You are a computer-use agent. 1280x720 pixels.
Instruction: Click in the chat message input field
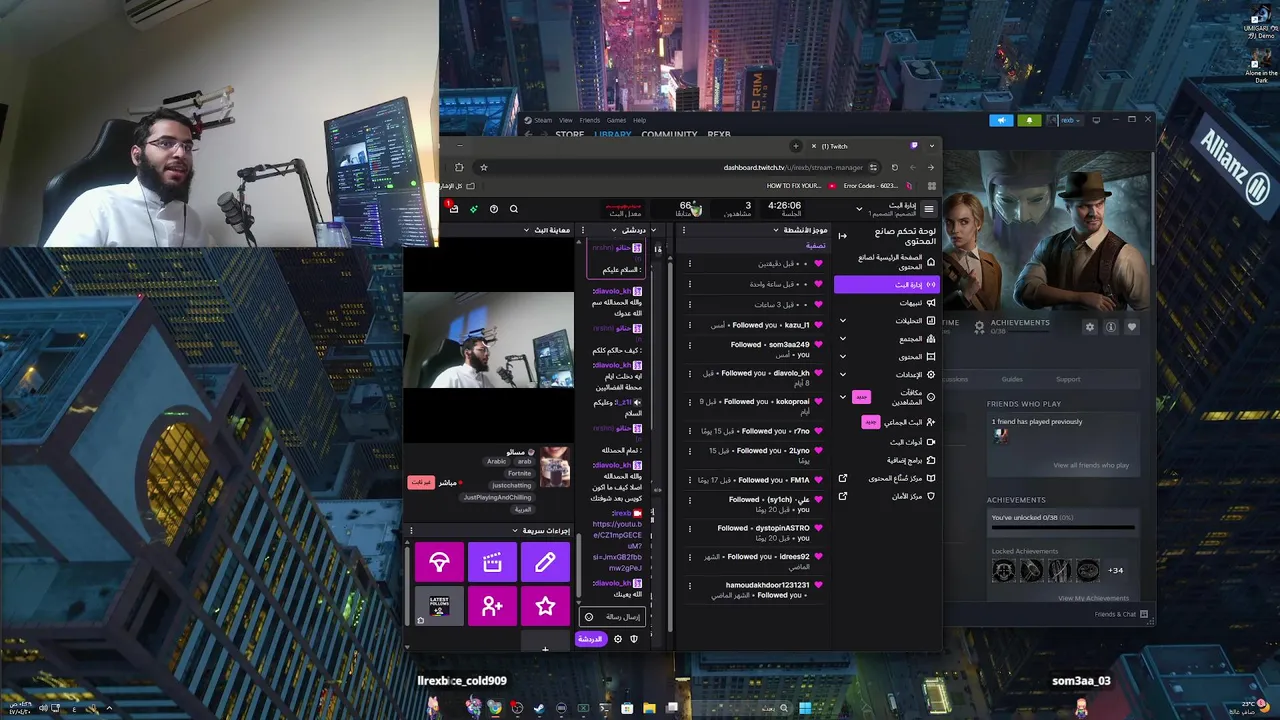tap(612, 617)
